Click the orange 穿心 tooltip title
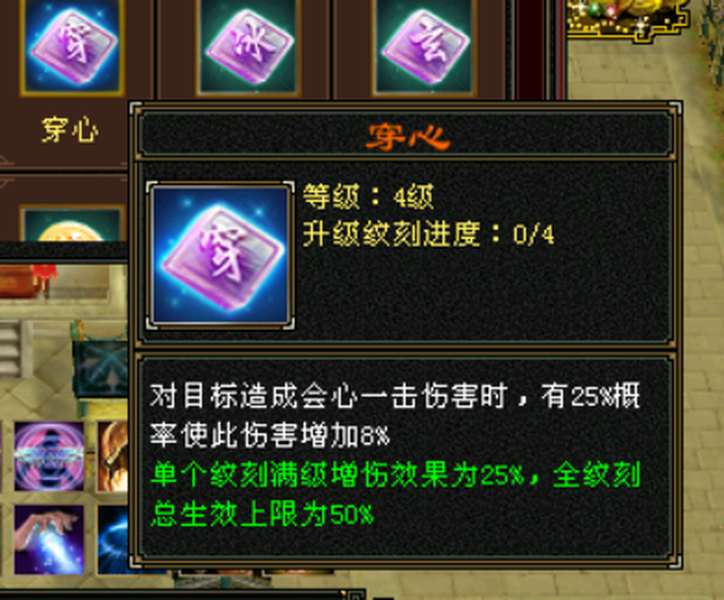 (407, 136)
